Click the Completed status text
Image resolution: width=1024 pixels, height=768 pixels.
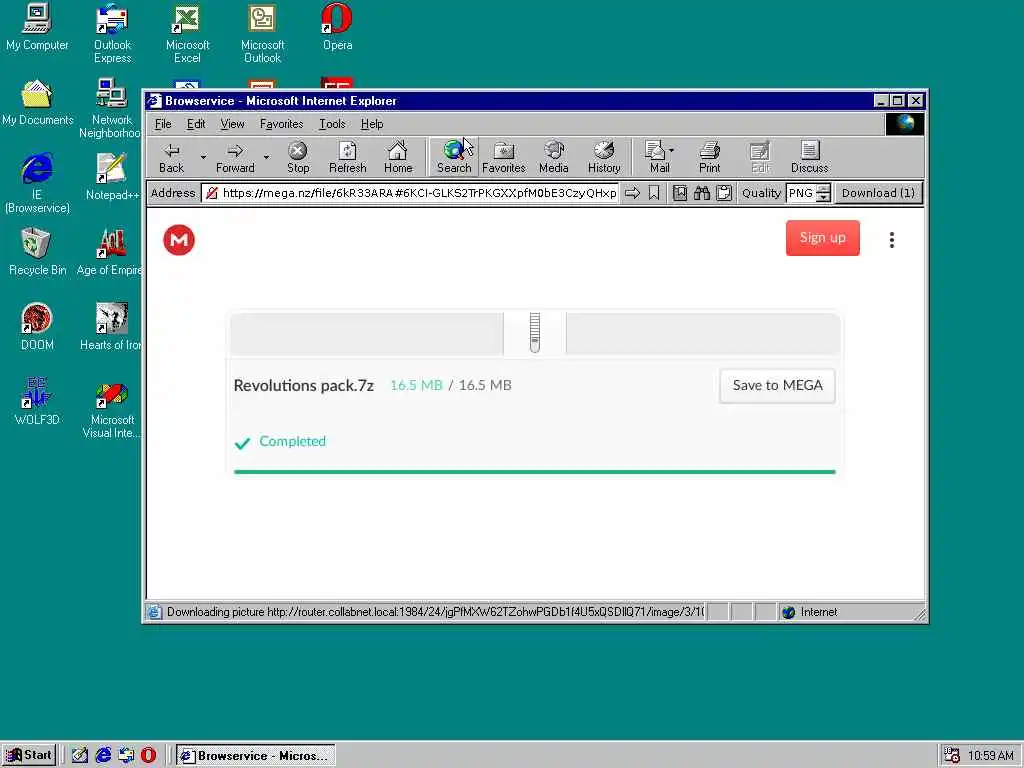pyautogui.click(x=292, y=441)
